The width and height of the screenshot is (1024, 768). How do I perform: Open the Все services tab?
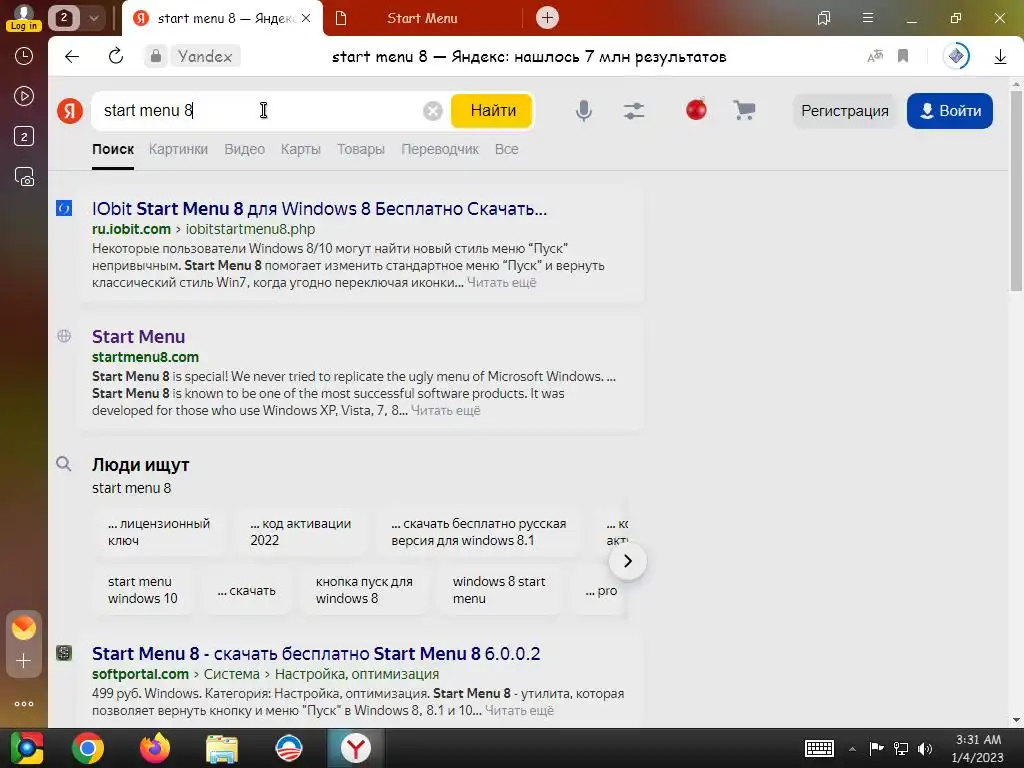tap(507, 149)
